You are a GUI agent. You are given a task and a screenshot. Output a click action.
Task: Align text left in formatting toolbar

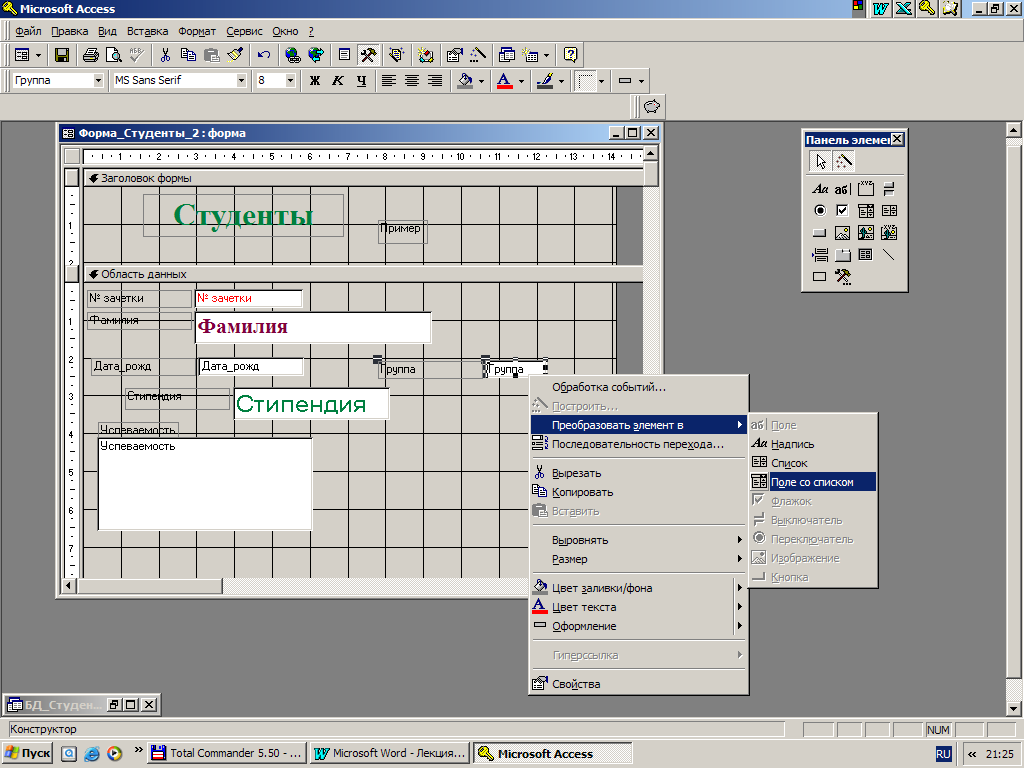(389, 80)
